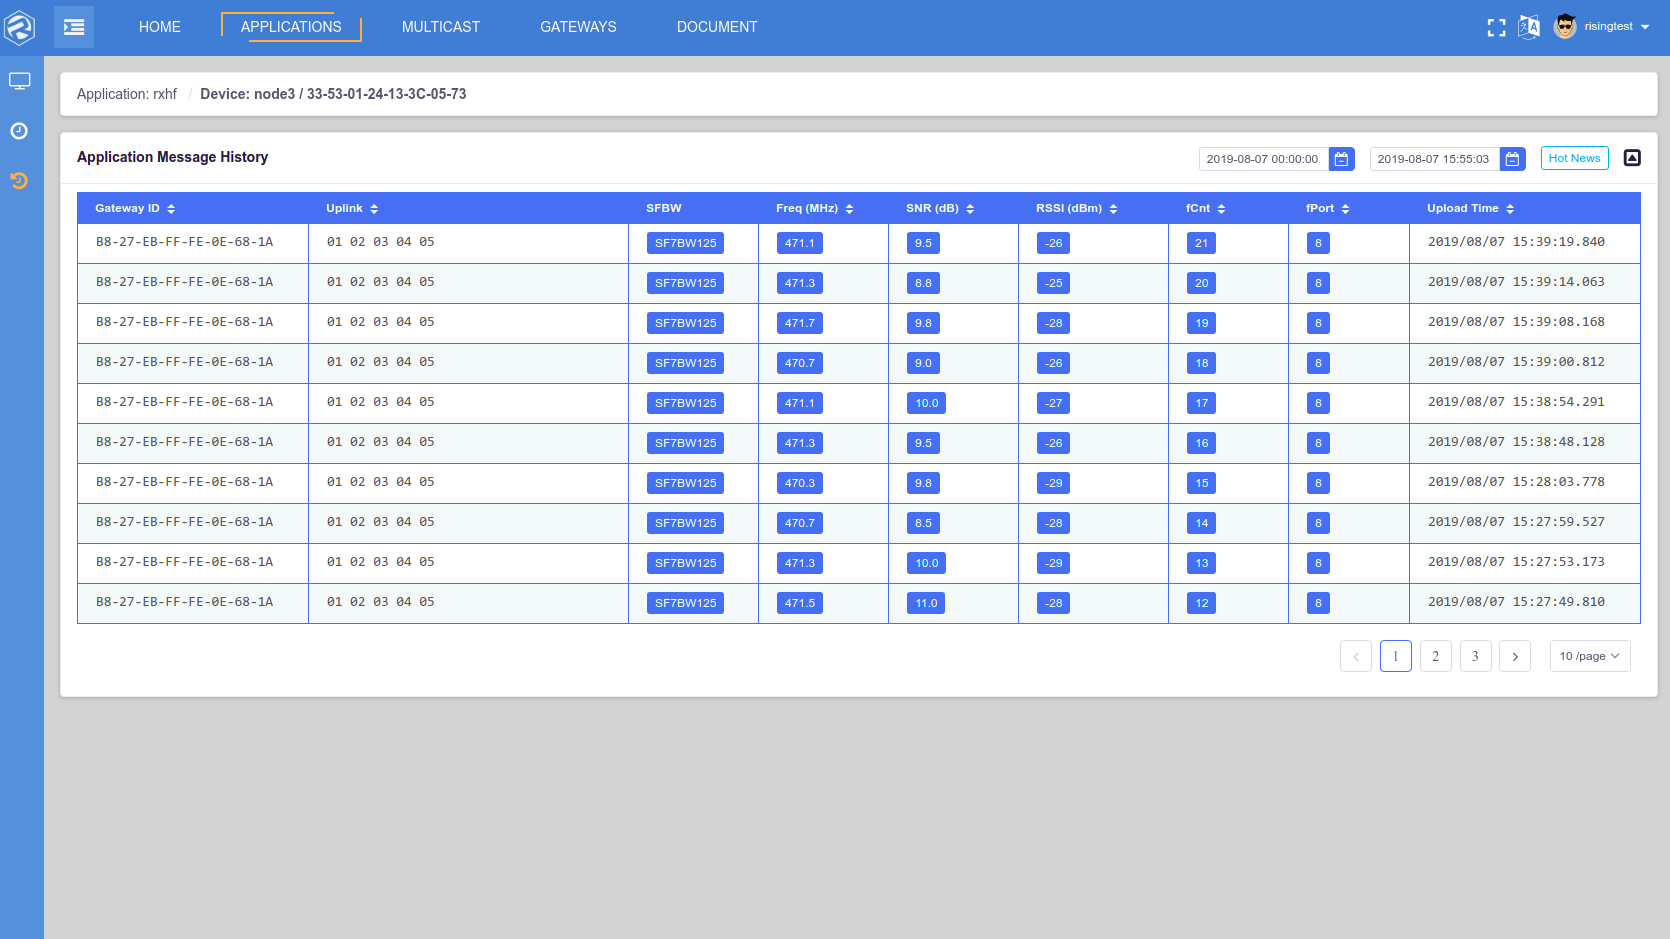The image size is (1670, 939).
Task: Open the 10 /page size dropdown
Action: pyautogui.click(x=1589, y=656)
